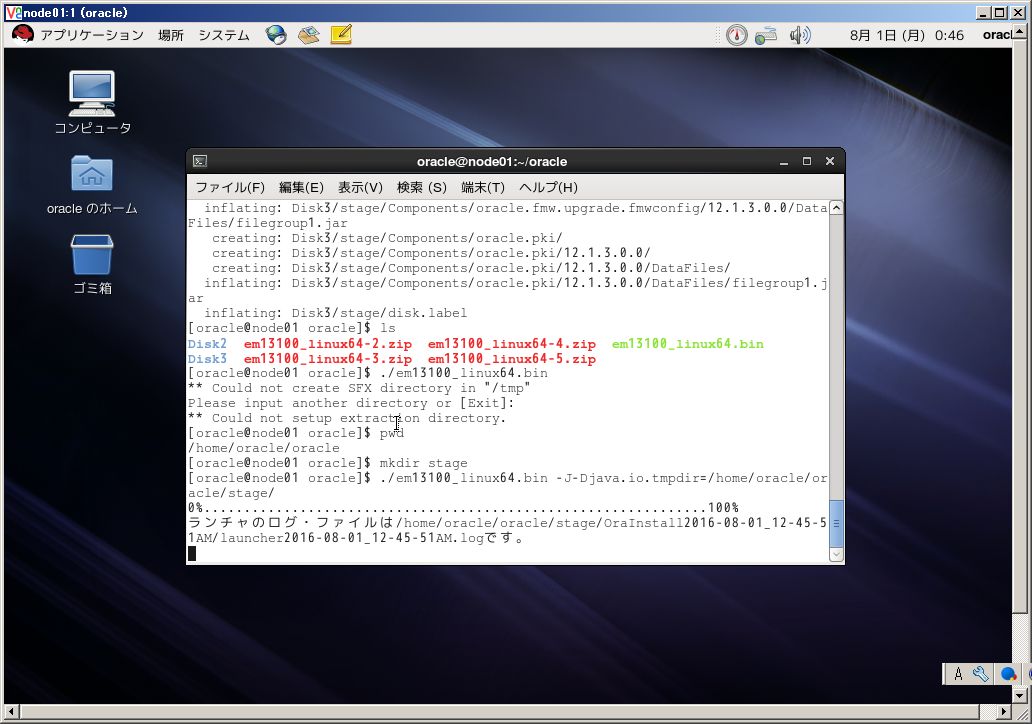Image resolution: width=1032 pixels, height=724 pixels.
Task: Click the oracle user name in panel
Action: click(x=996, y=36)
